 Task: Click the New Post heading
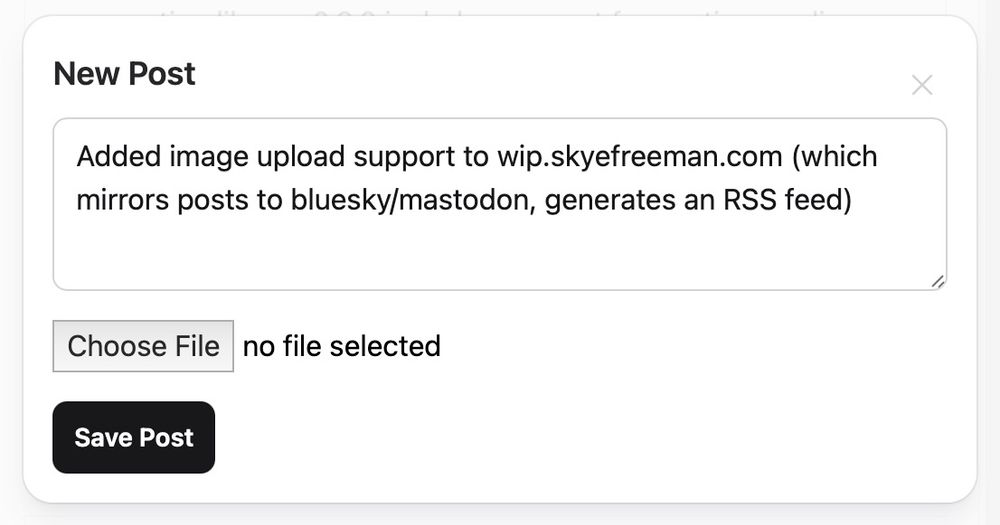pos(124,74)
